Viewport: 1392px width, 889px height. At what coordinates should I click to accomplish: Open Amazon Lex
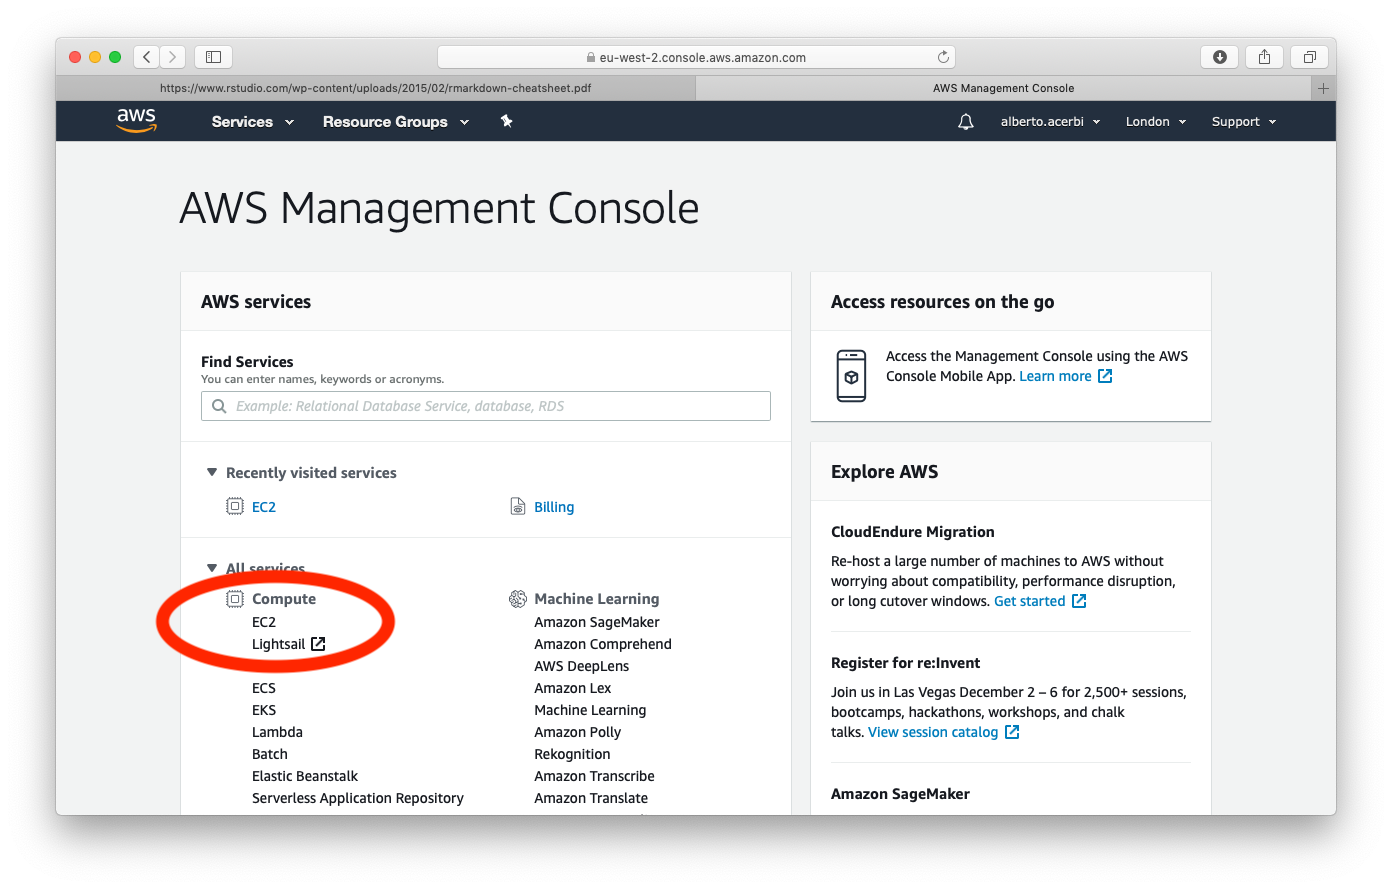(x=573, y=688)
